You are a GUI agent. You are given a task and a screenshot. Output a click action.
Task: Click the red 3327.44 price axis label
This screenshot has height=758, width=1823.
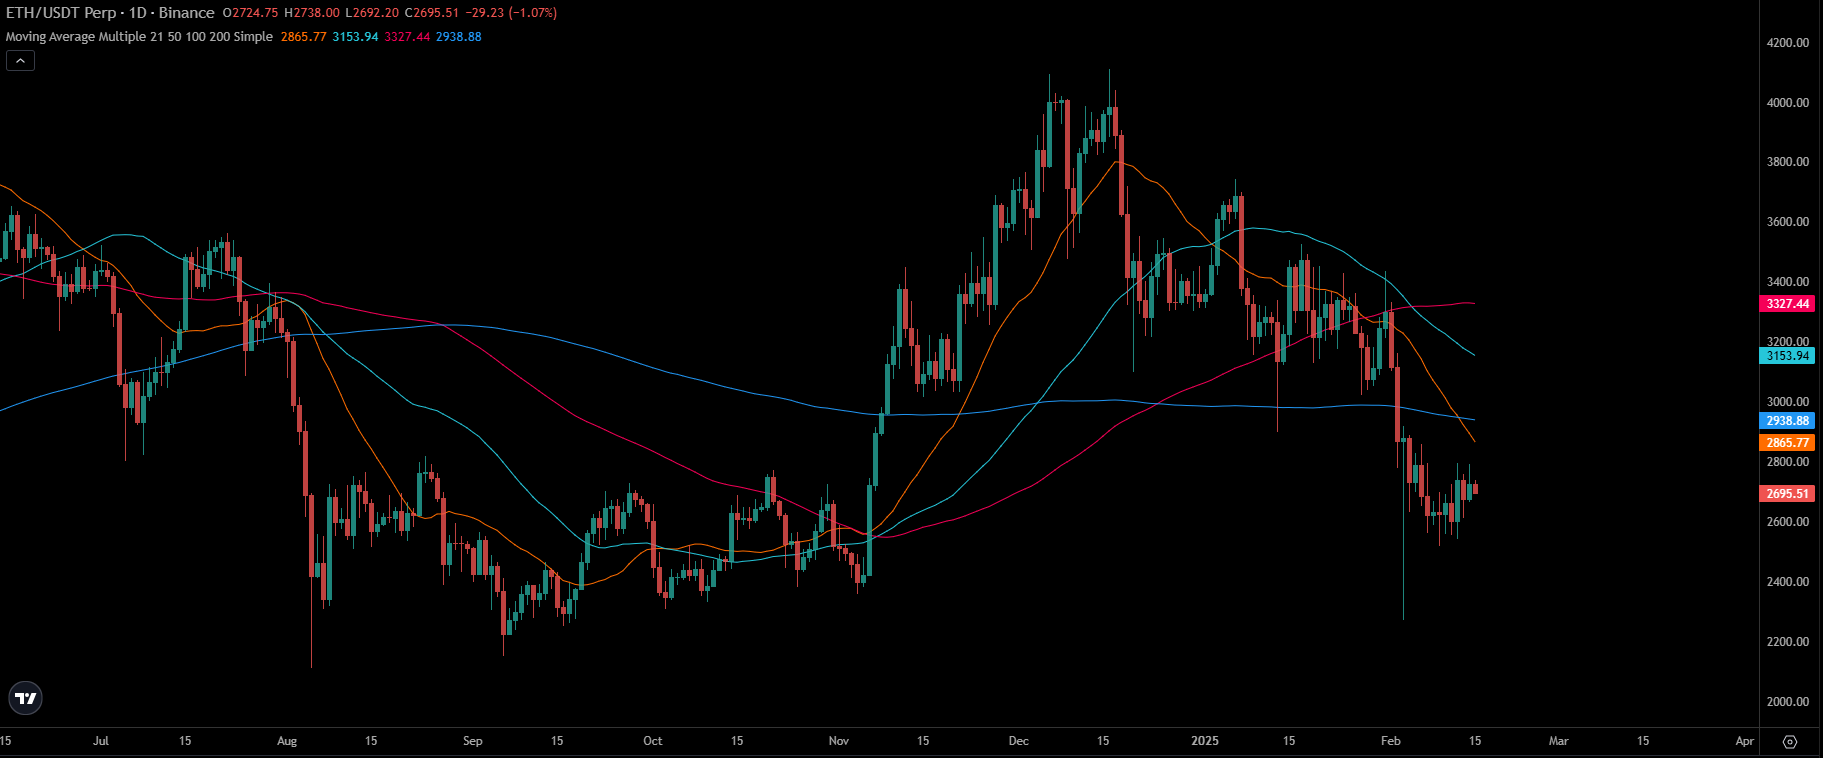(1787, 304)
